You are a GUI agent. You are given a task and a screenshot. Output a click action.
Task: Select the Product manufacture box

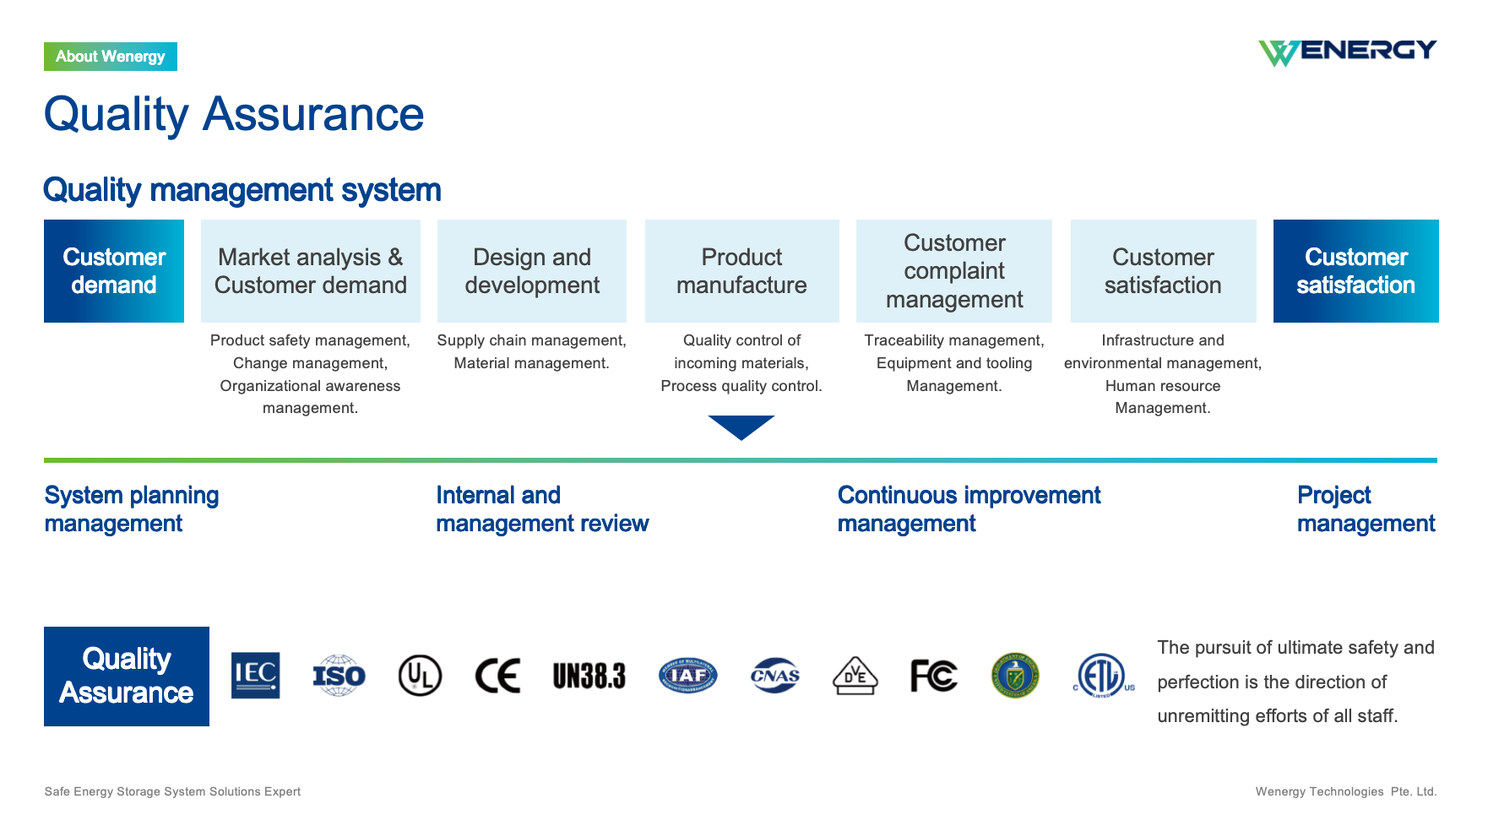[x=742, y=271]
